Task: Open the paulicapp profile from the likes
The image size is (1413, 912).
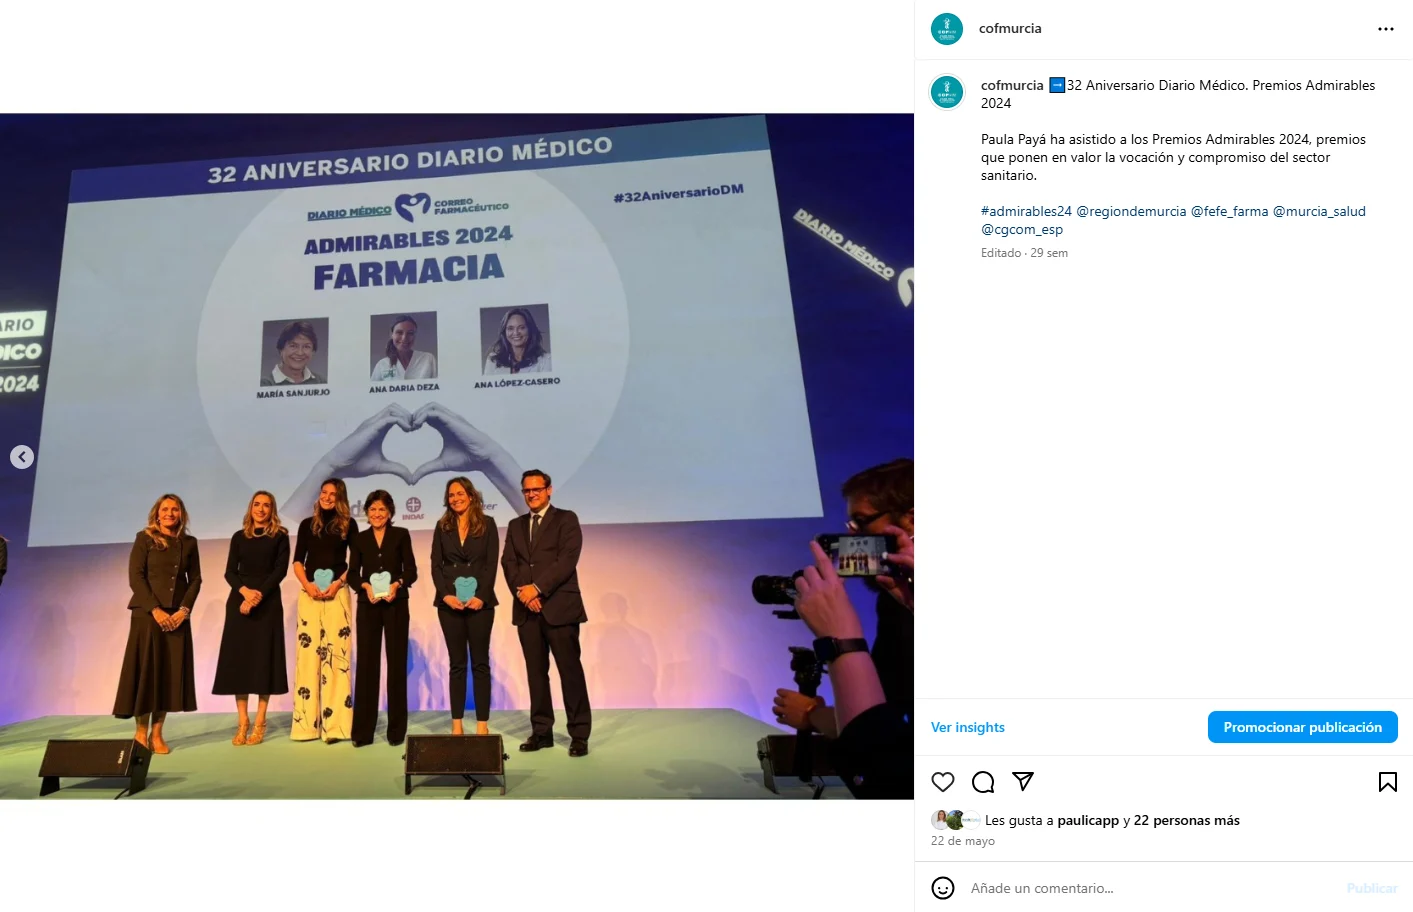Action: tap(1088, 820)
